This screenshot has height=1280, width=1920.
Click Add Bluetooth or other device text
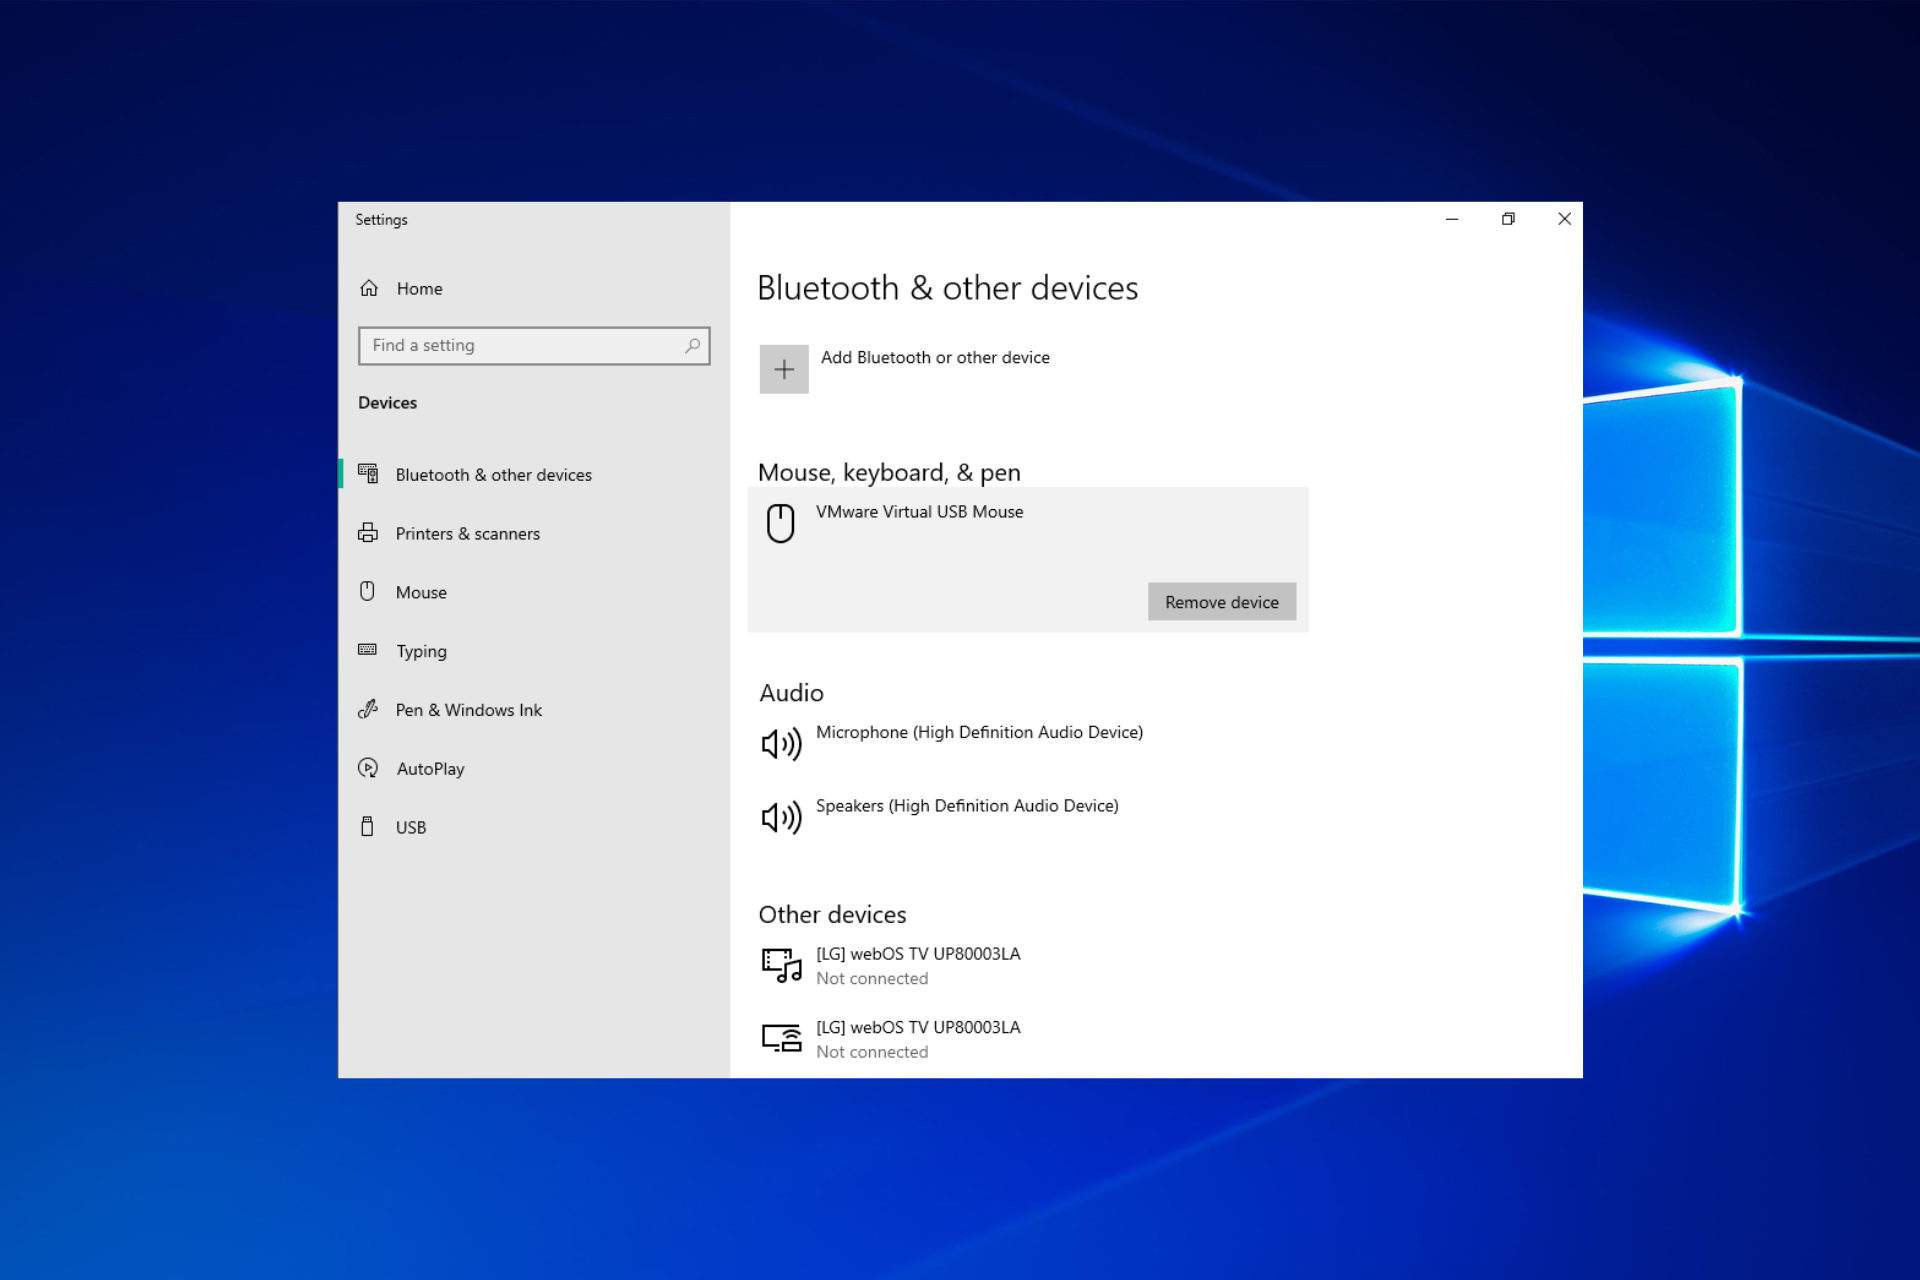pos(935,358)
